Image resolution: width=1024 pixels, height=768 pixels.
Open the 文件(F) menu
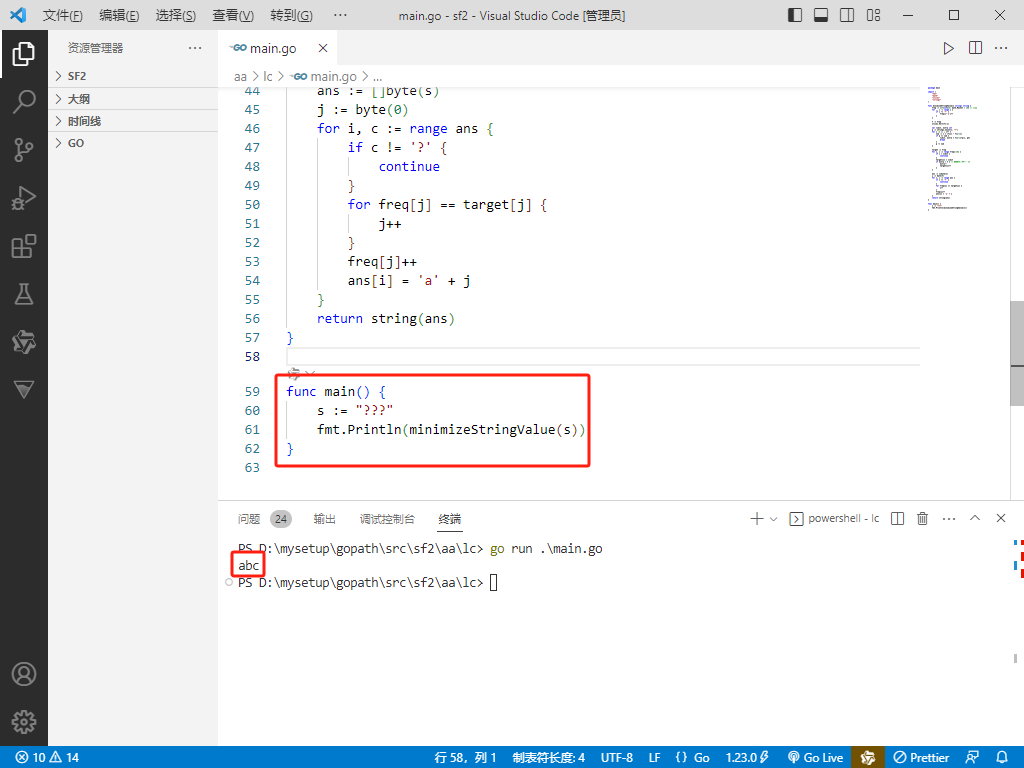point(63,15)
